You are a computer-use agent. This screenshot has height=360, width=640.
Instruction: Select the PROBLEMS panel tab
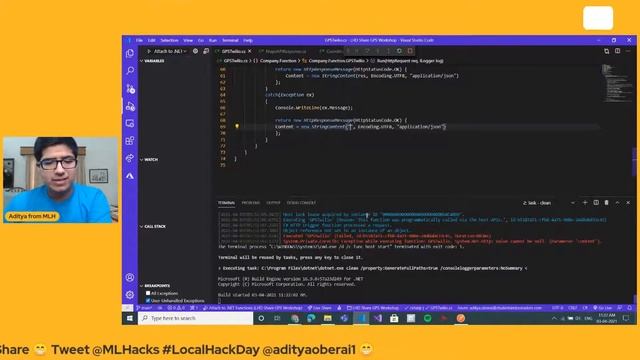pos(251,203)
